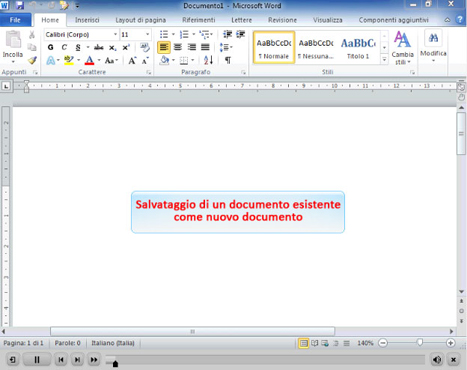Click the Incolla paste button
This screenshot has height=370, width=467.
pos(13,47)
